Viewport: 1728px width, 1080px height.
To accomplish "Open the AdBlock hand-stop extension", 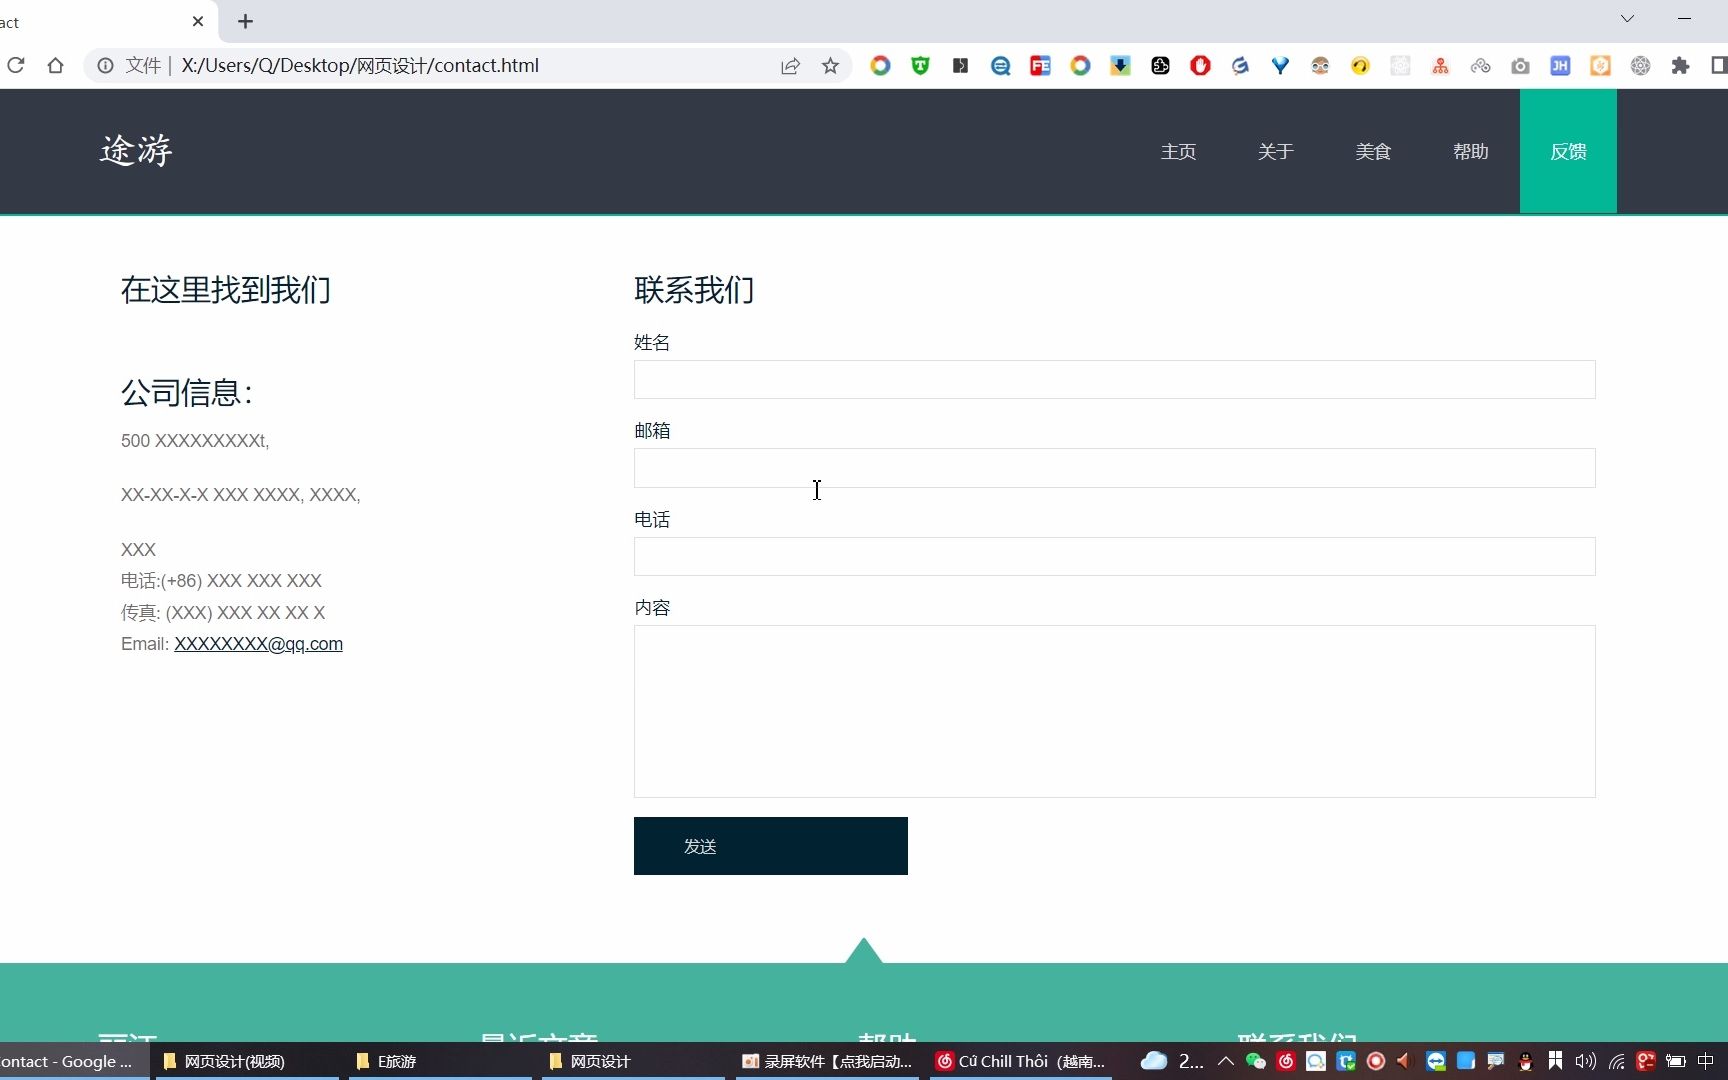I will click(x=1199, y=65).
